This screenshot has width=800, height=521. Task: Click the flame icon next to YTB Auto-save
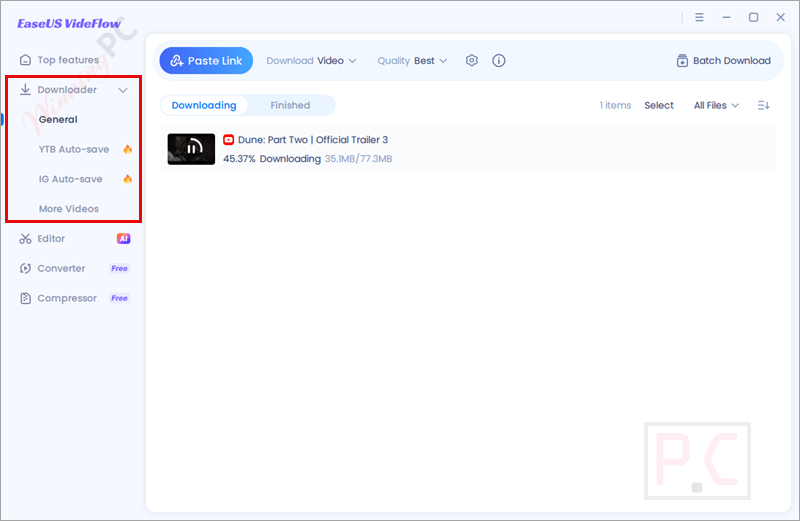(x=128, y=149)
